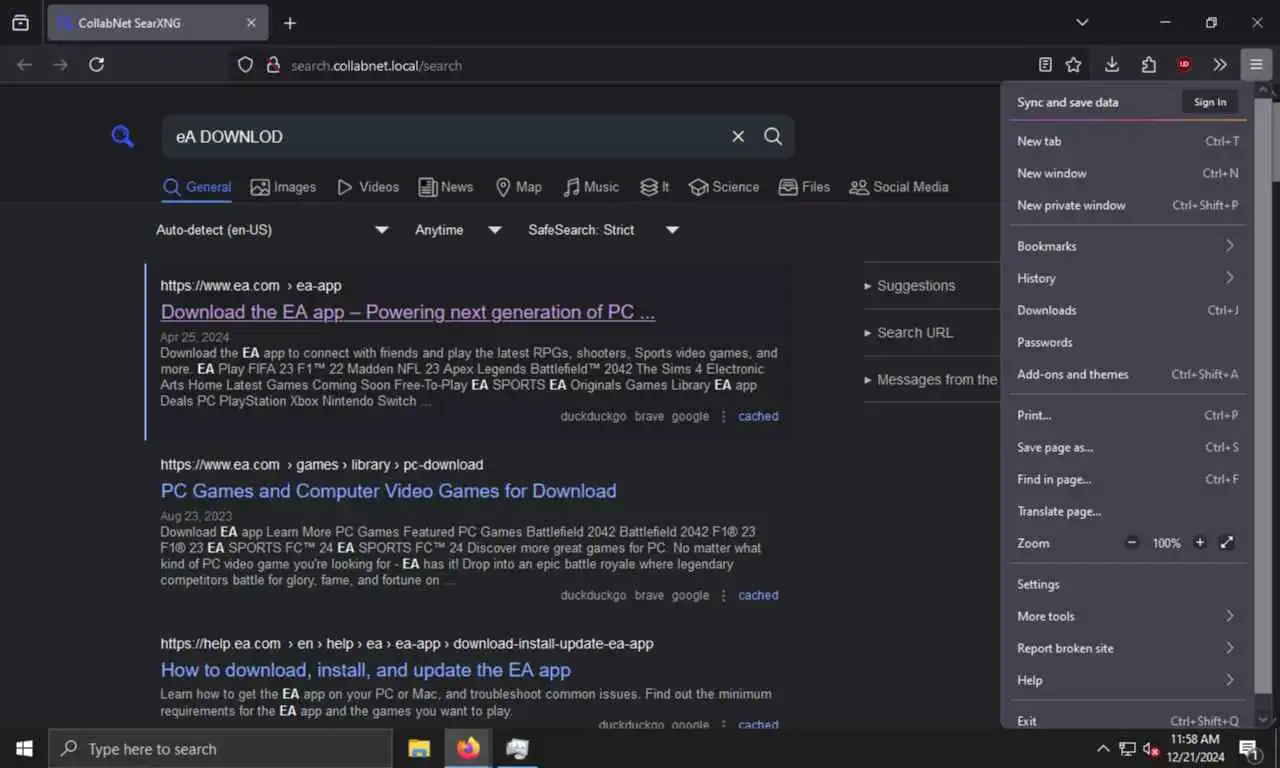
Task: Open File Explorer from the taskbar
Action: tap(419, 748)
